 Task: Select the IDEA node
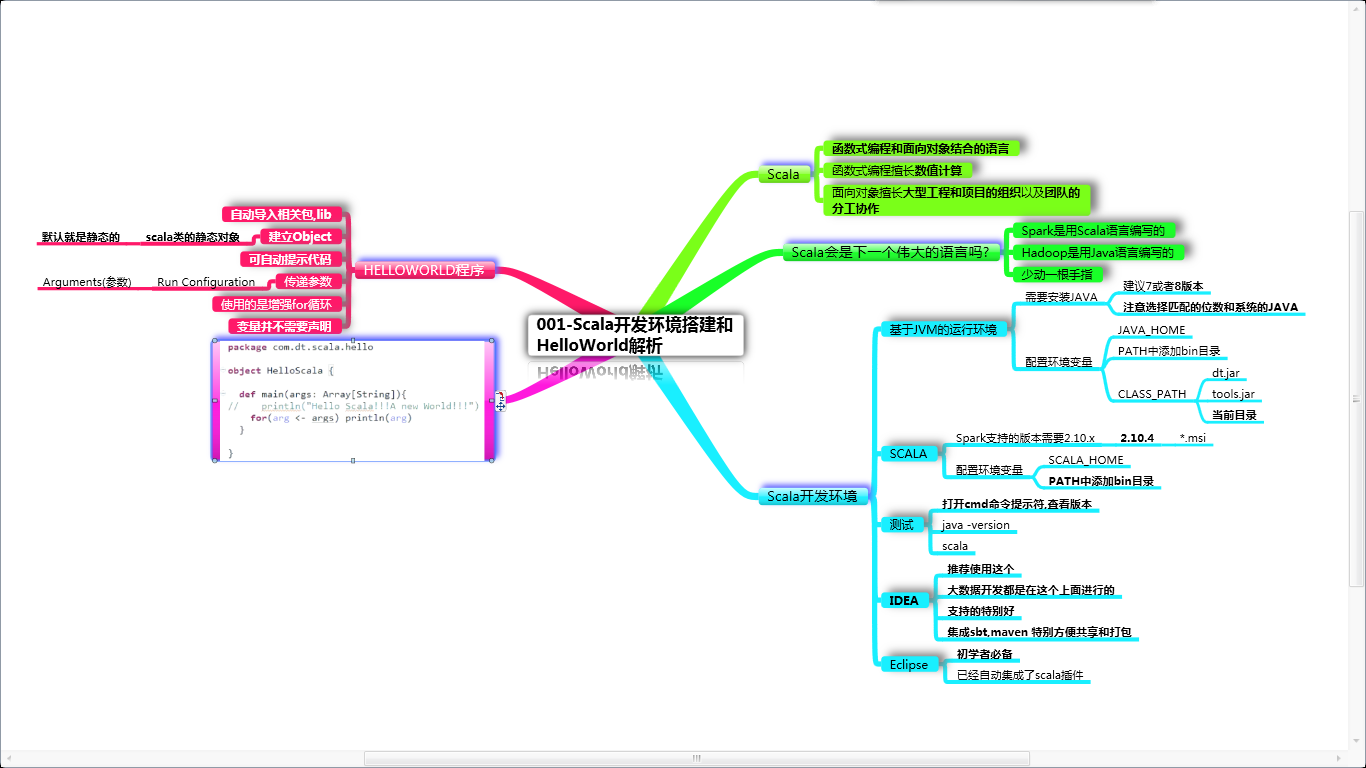tap(903, 601)
